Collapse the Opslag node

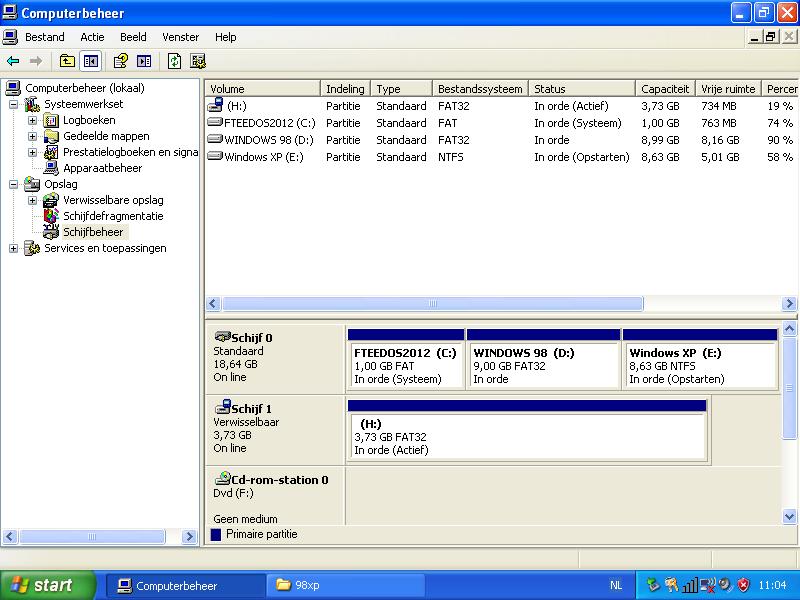pos(14,185)
